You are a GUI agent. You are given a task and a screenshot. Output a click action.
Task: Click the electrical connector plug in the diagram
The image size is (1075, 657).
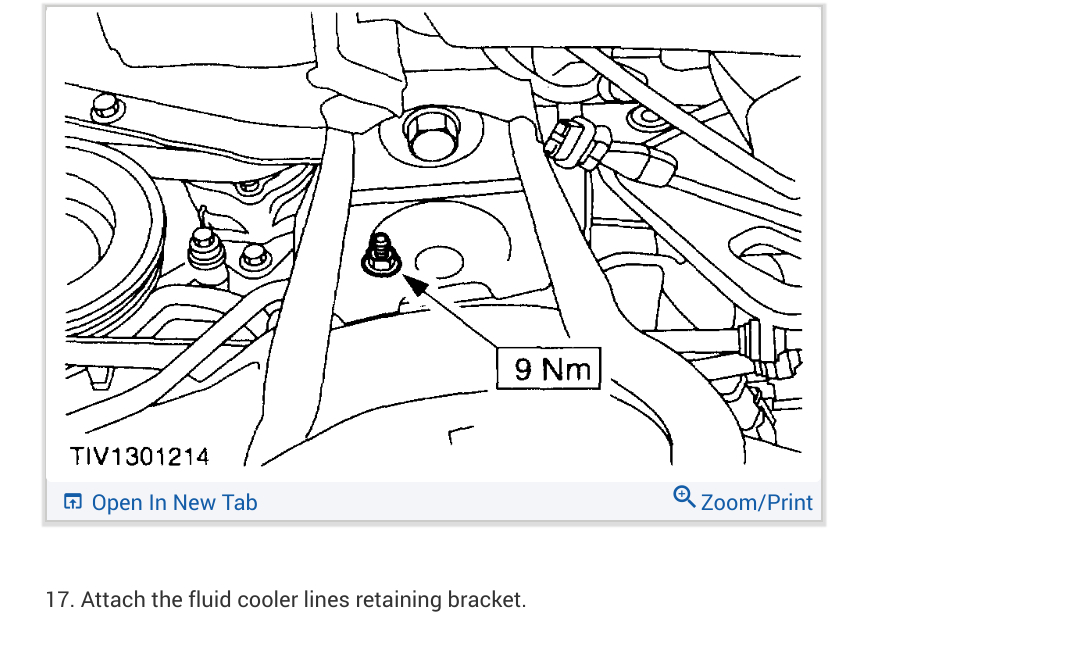pyautogui.click(x=577, y=143)
